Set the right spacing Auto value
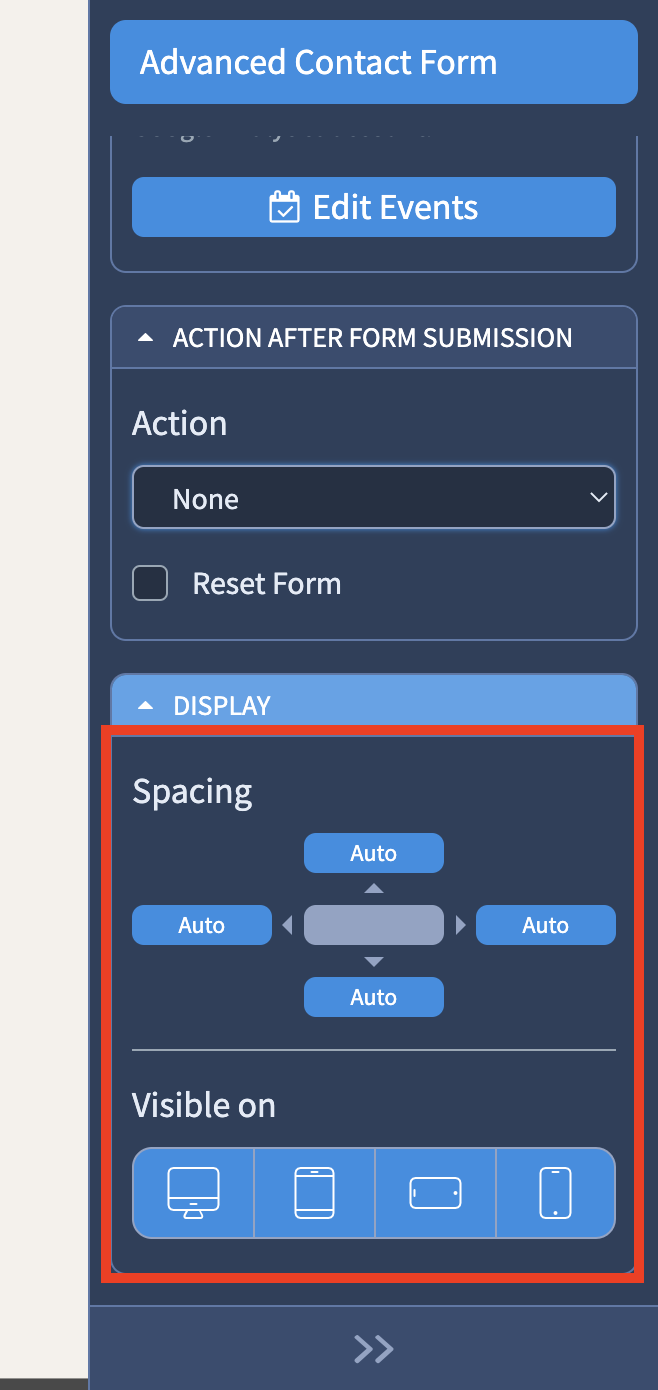The image size is (658, 1390). 546,925
